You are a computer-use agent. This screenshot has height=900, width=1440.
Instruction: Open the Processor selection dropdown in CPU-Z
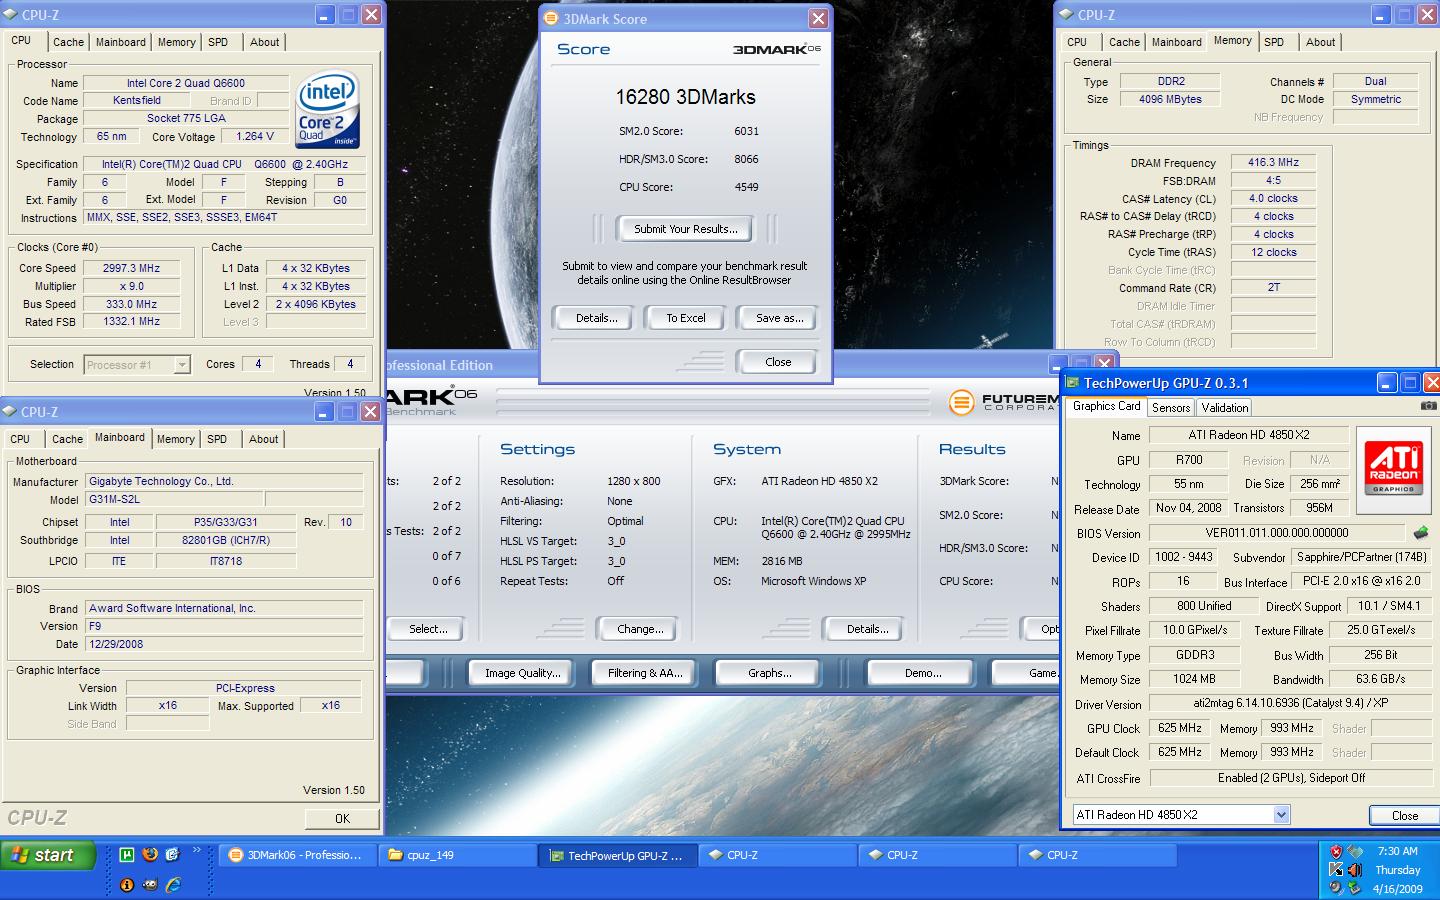point(181,365)
